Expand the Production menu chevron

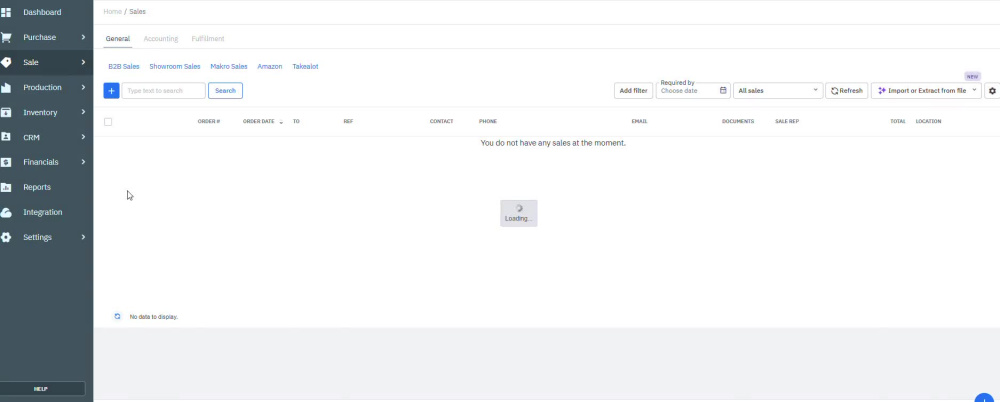[84, 87]
